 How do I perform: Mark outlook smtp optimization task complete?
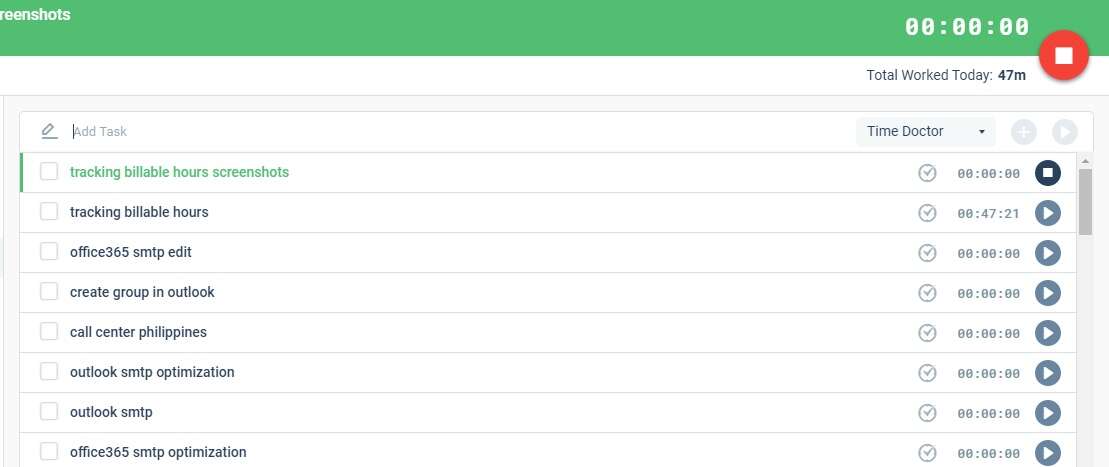[927, 372]
